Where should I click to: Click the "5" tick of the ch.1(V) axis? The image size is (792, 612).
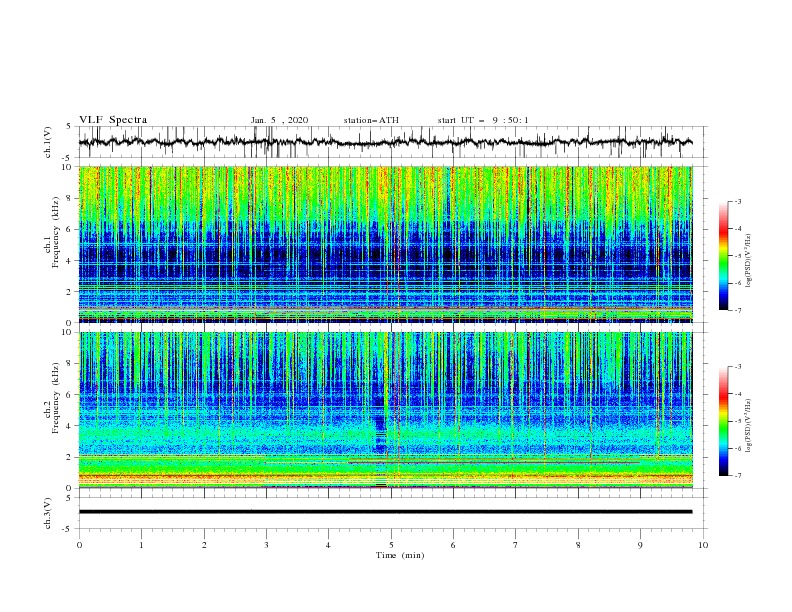coord(70,126)
